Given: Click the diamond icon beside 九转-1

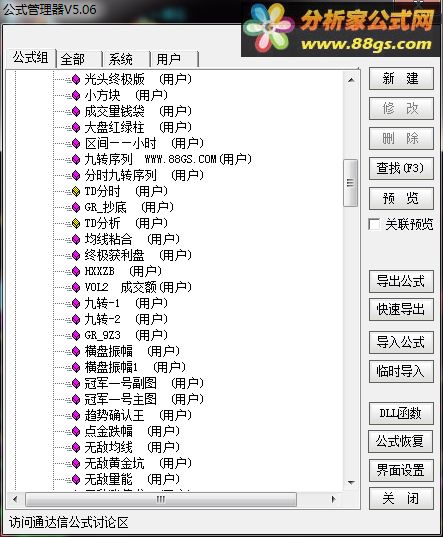Looking at the screenshot, I should tap(76, 303).
